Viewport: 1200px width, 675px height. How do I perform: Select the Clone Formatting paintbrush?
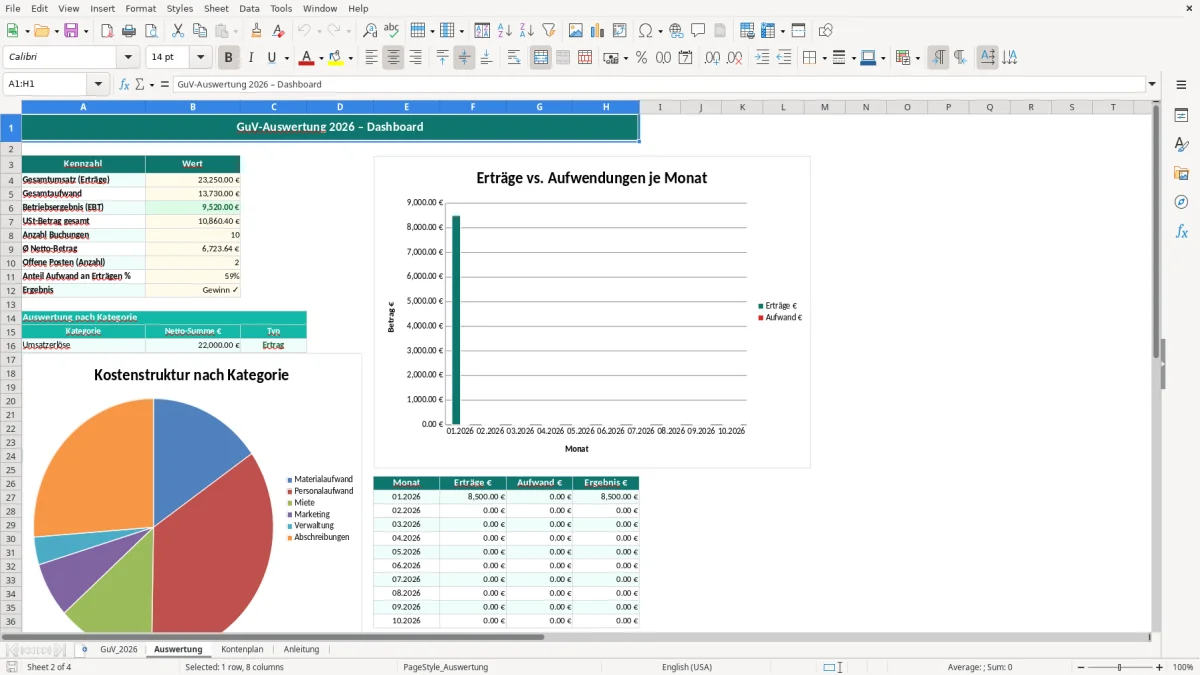(256, 30)
